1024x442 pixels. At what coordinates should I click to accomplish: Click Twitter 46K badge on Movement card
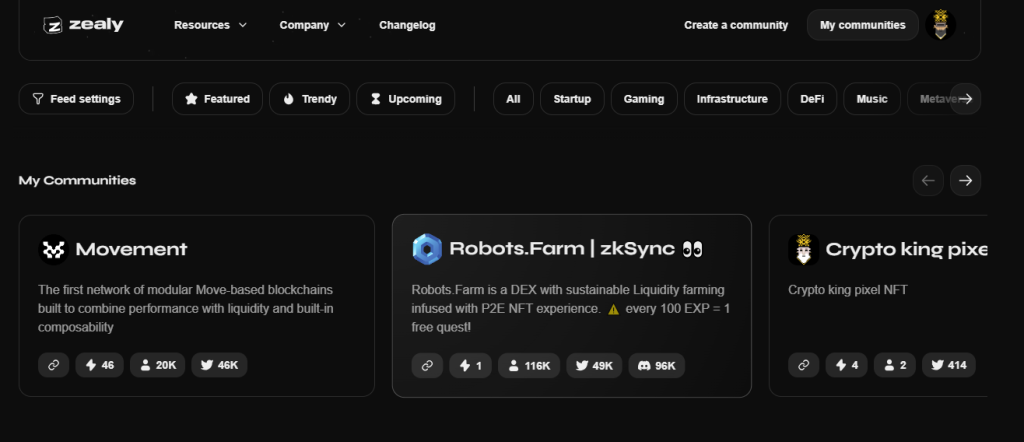tap(219, 365)
